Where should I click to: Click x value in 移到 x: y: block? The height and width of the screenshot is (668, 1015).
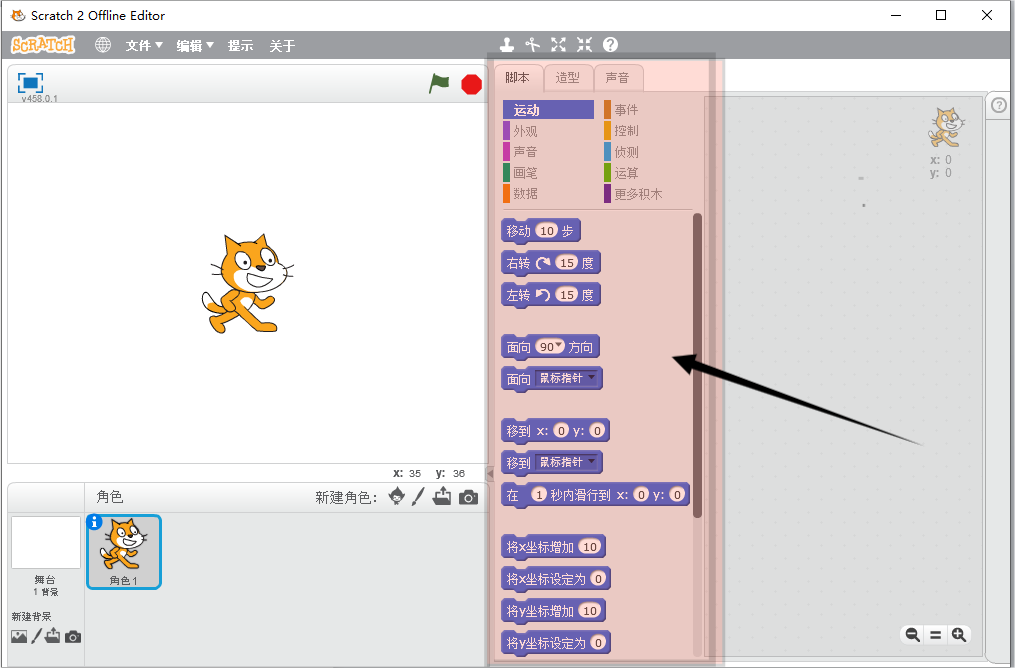click(x=561, y=430)
